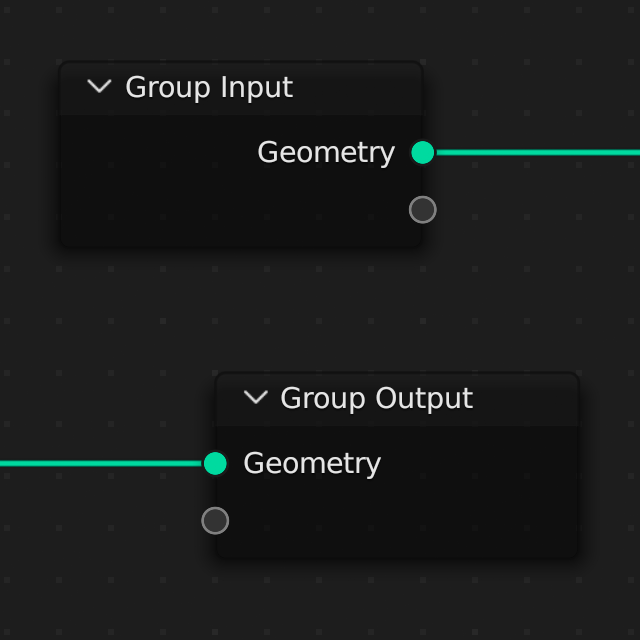Image resolution: width=640 pixels, height=640 pixels.
Task: Click the empty gray socket on Group Output
Action: [215, 521]
